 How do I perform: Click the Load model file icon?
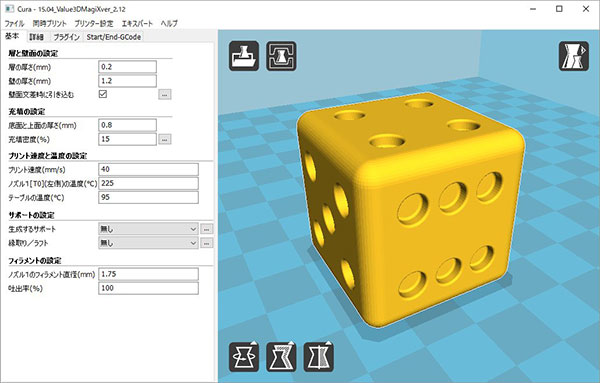(x=244, y=56)
